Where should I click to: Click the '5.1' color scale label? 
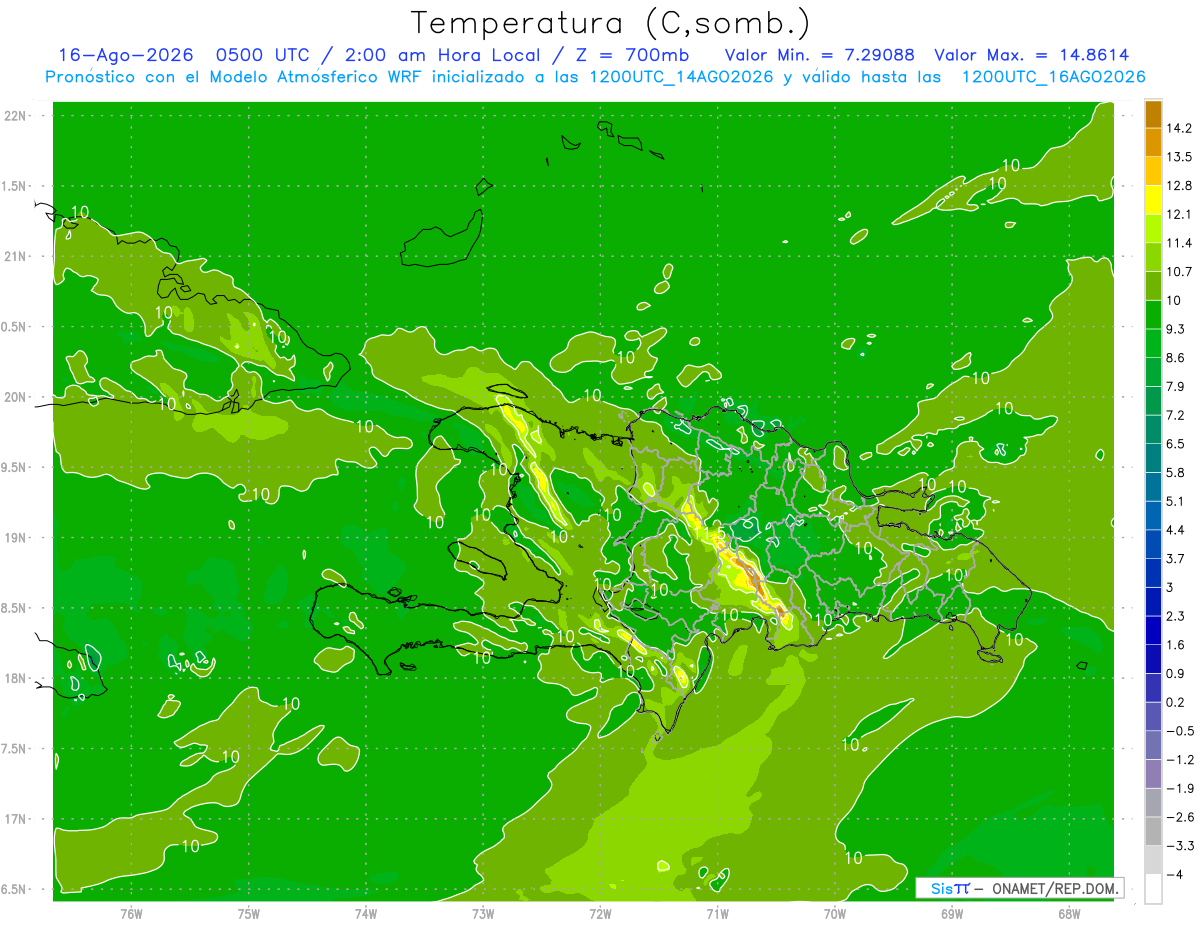1177,501
